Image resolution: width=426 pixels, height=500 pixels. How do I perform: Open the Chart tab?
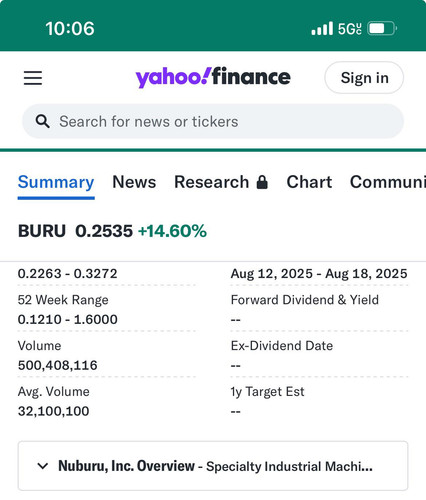[x=309, y=182]
